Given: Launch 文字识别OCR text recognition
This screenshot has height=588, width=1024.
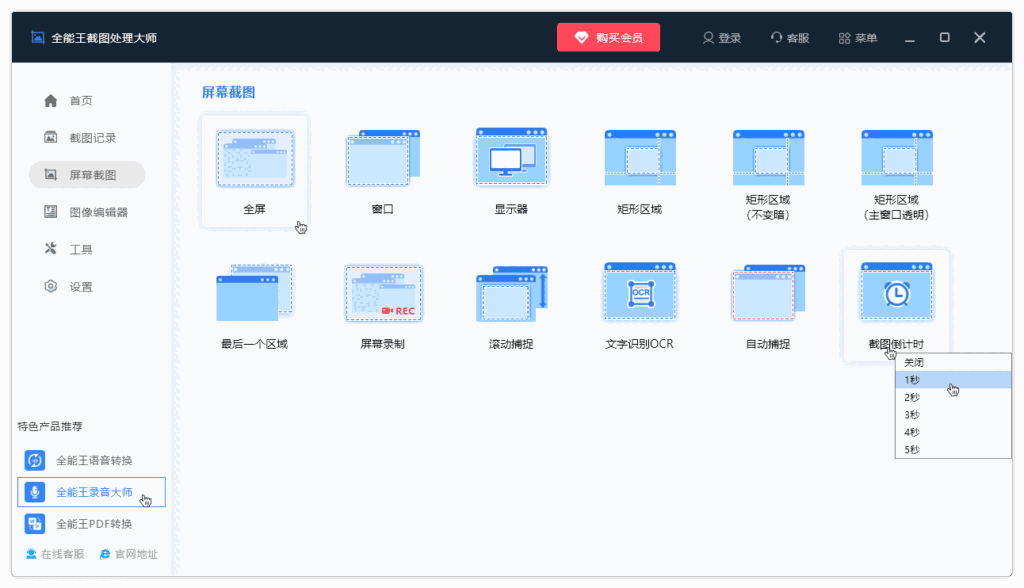Looking at the screenshot, I should click(640, 295).
